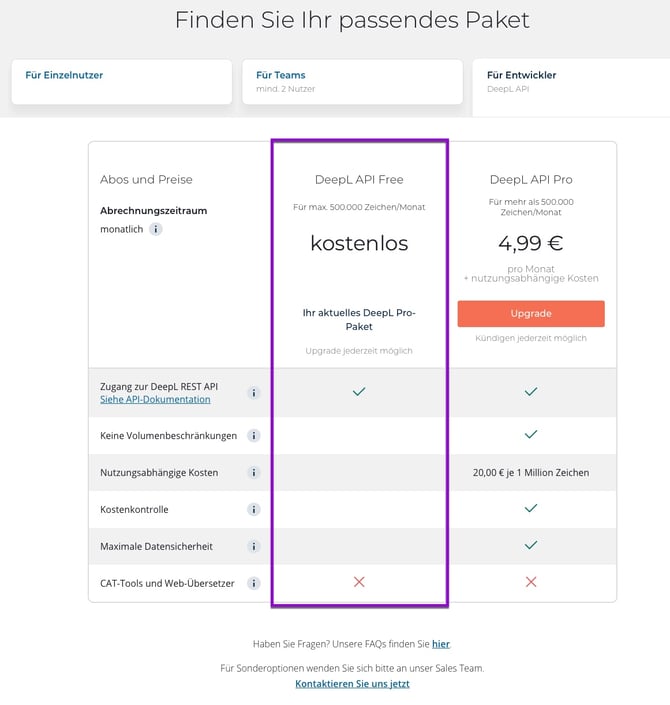670x705 pixels.
Task: Click info icon beside Kostenkontrolle
Action: point(253,509)
